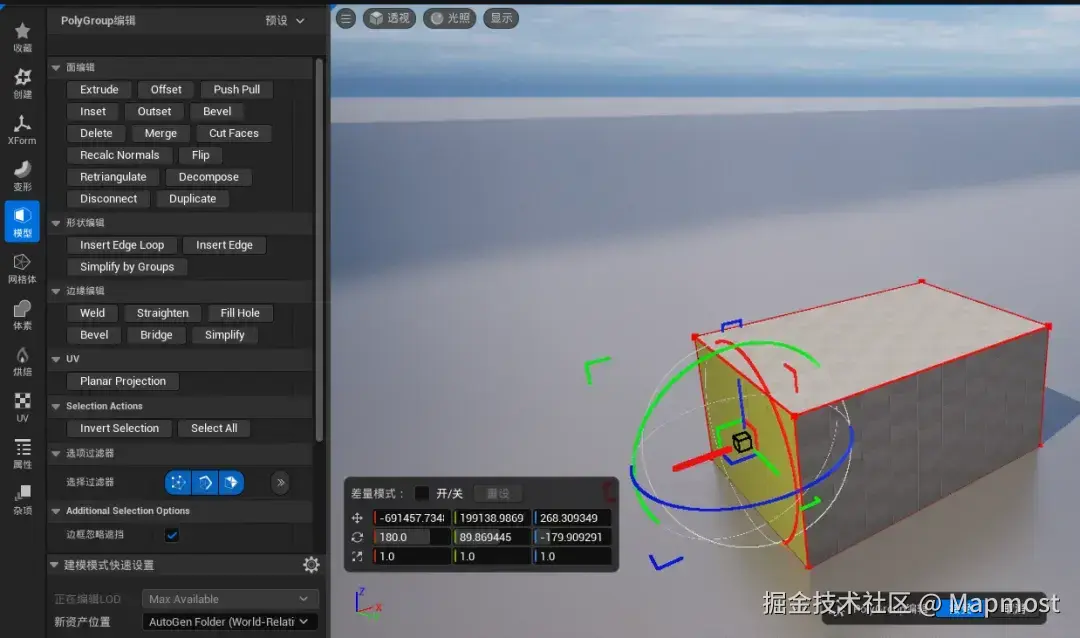Open the 光照 lighting view mode menu
The width and height of the screenshot is (1080, 638).
[x=450, y=19]
